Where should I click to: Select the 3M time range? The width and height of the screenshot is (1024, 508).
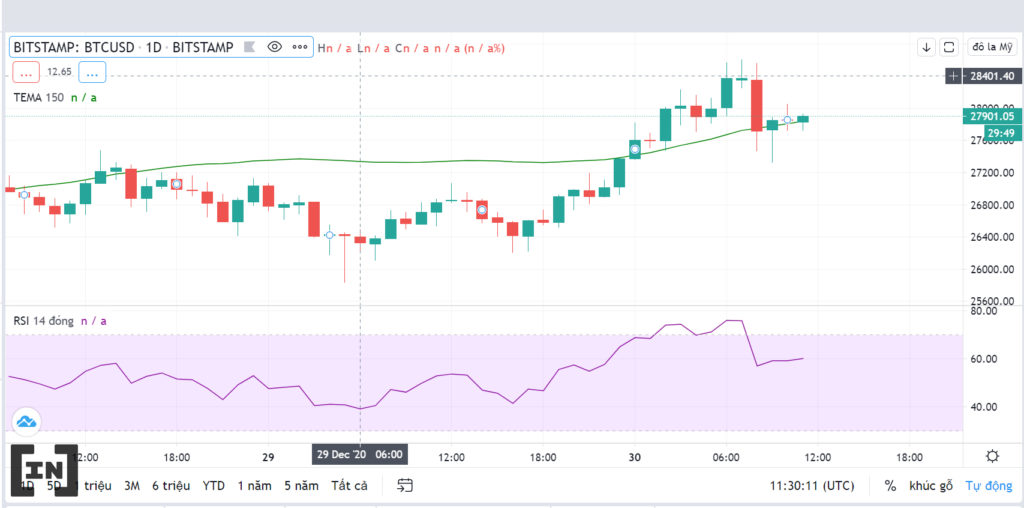point(132,486)
